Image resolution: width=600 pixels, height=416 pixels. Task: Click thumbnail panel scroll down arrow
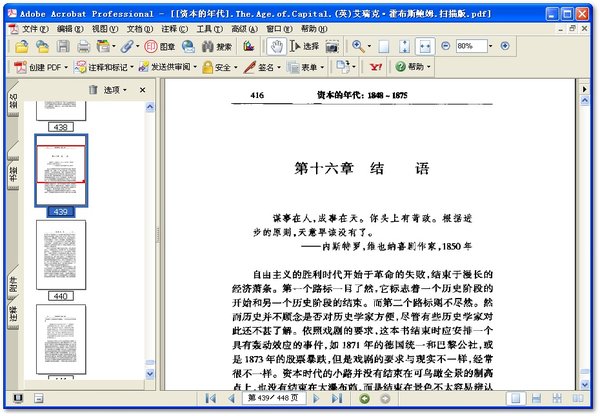click(x=150, y=374)
